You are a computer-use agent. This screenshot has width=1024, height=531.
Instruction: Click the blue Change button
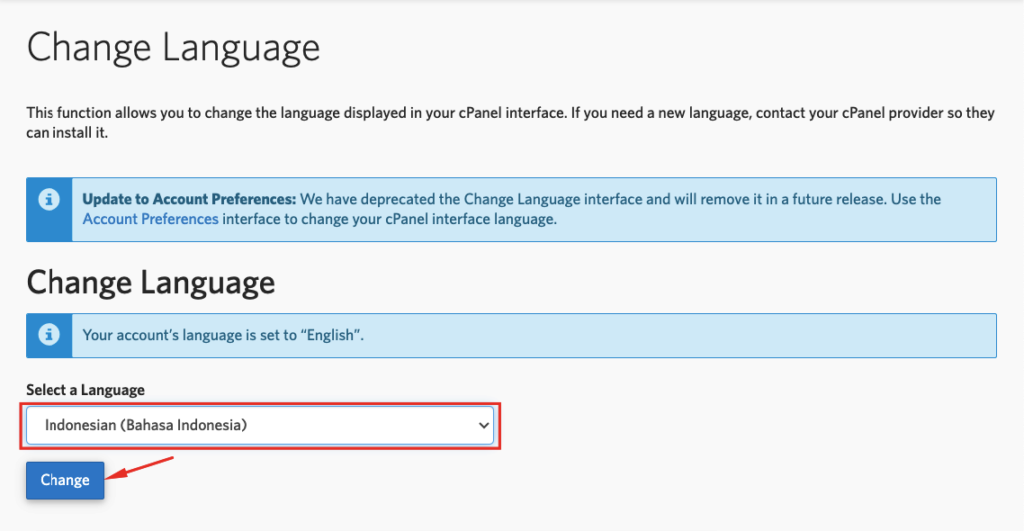(65, 480)
